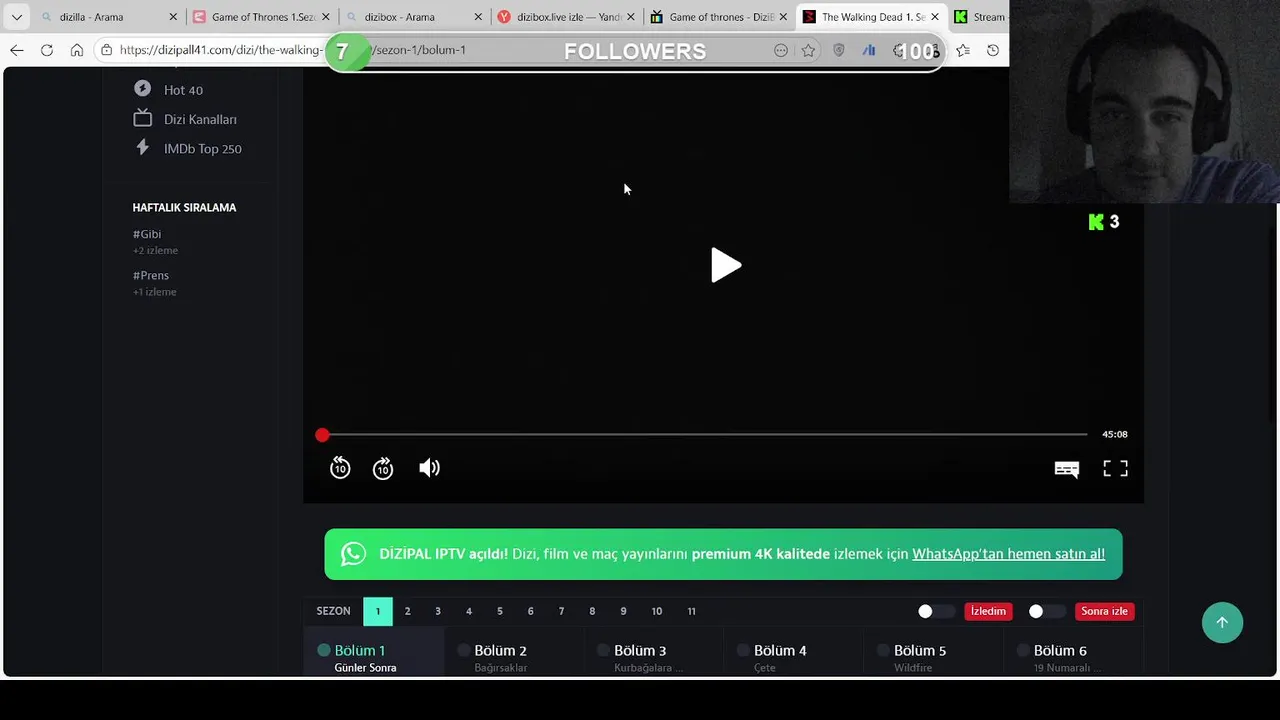This screenshot has width=1280, height=720.
Task: Open Bölüm 5 Wildfire episode
Action: click(x=934, y=652)
